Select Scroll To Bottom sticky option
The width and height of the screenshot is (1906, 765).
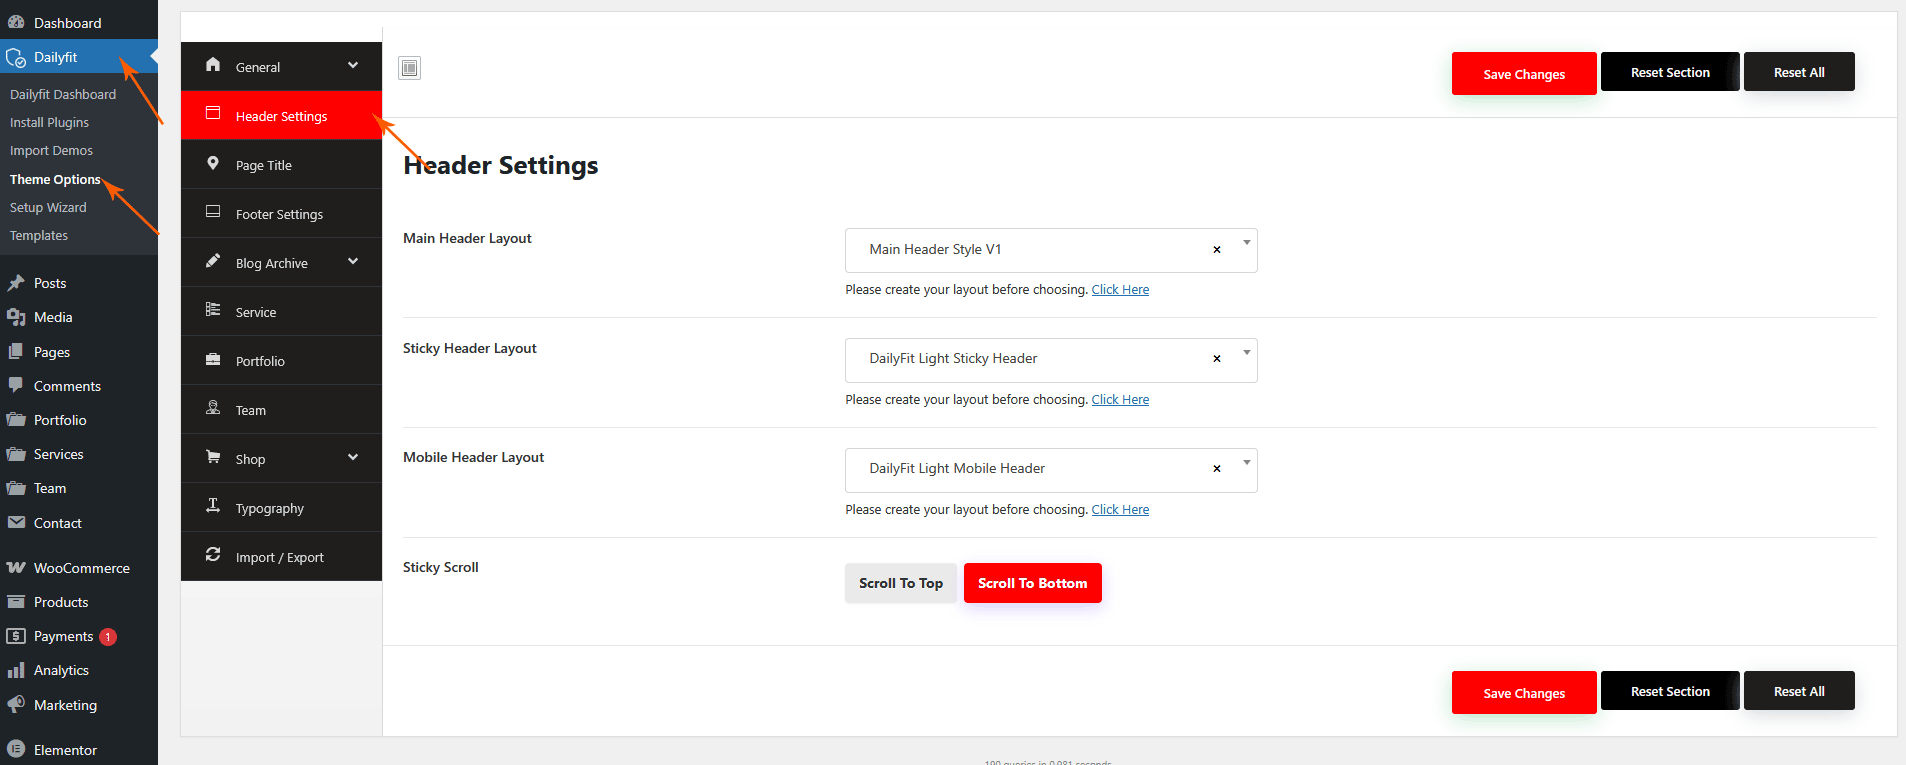[x=1032, y=583]
